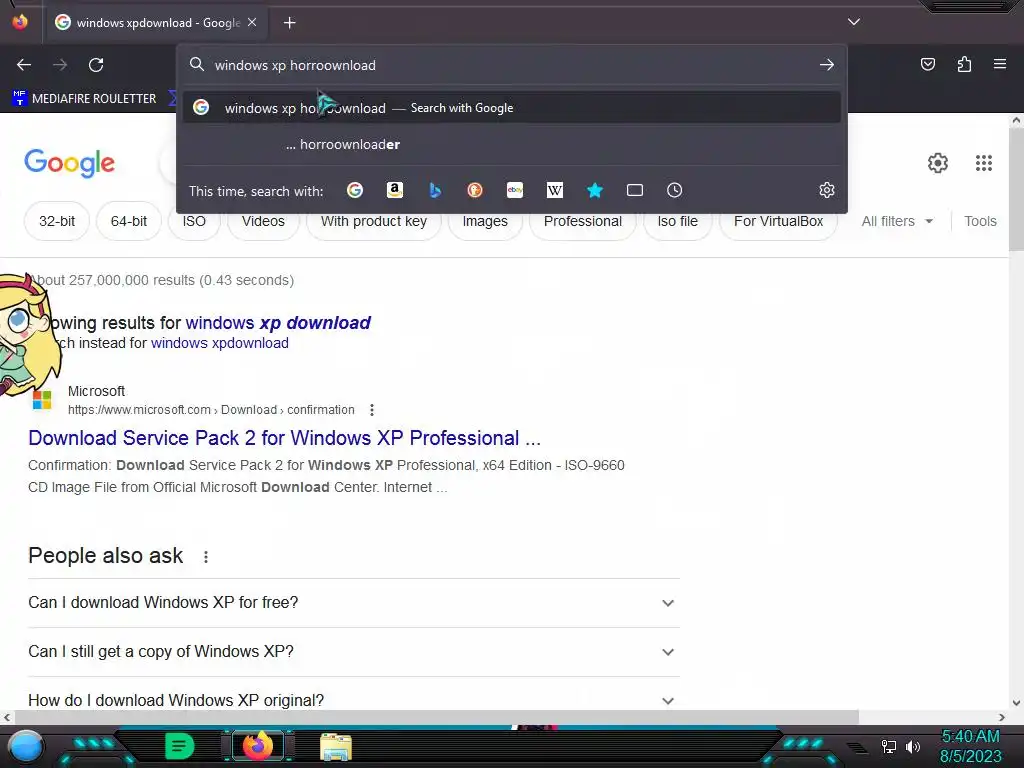Open Google quick settings gear
The image size is (1024, 768).
click(938, 163)
